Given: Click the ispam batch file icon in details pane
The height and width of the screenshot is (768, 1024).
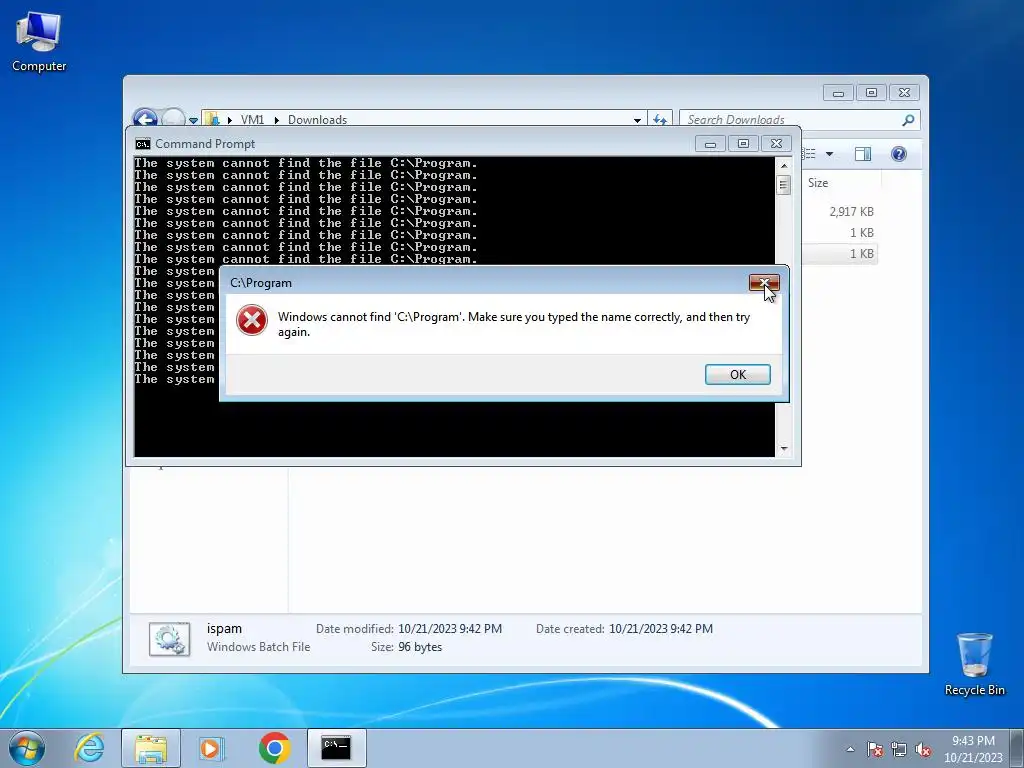Looking at the screenshot, I should tap(169, 639).
